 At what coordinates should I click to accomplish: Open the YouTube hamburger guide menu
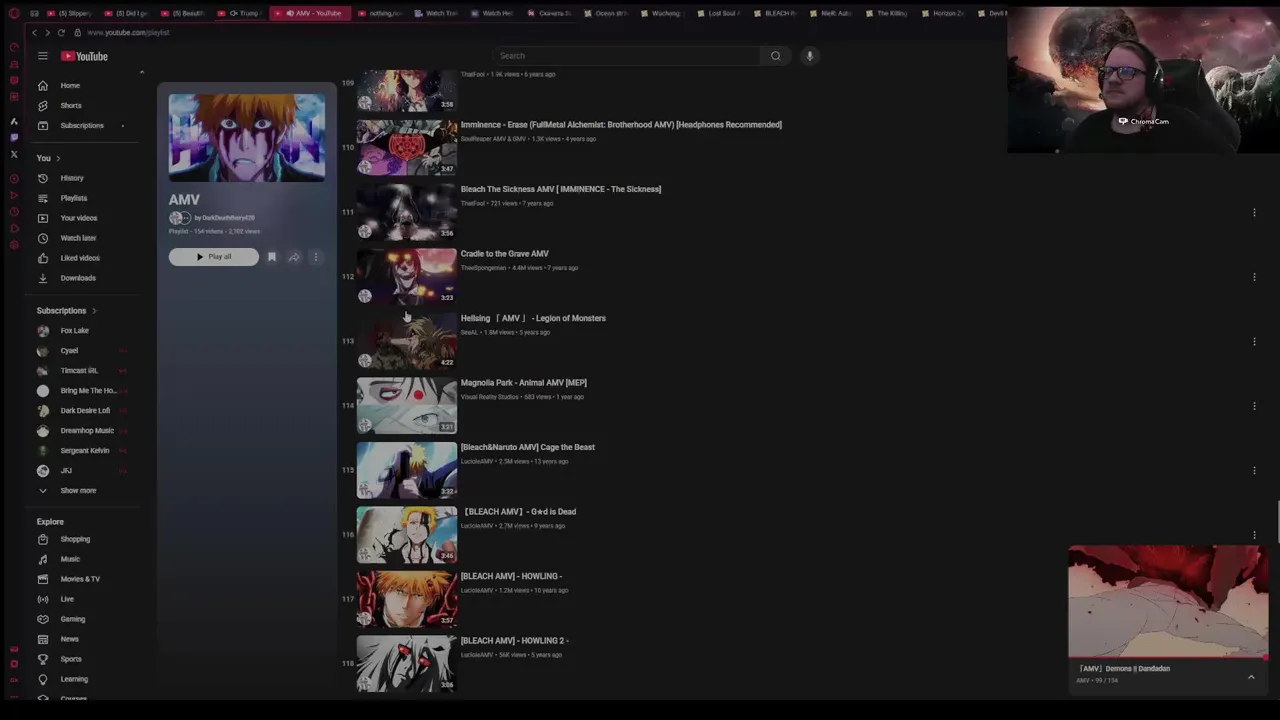click(x=43, y=56)
